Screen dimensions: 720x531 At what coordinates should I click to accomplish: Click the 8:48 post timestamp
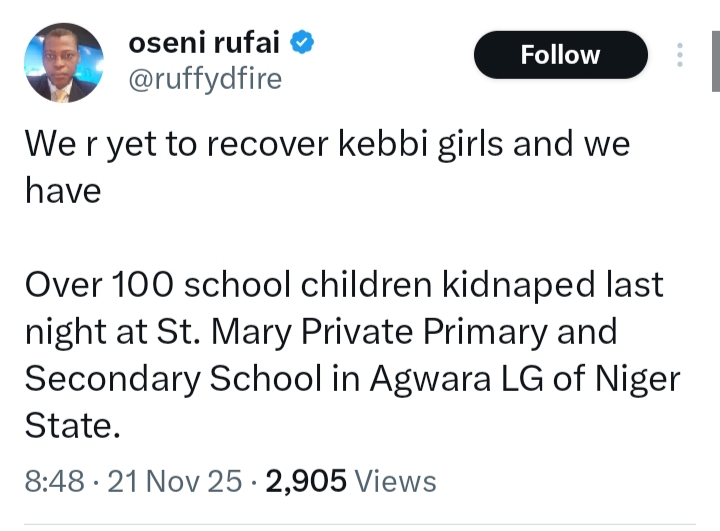coord(51,481)
